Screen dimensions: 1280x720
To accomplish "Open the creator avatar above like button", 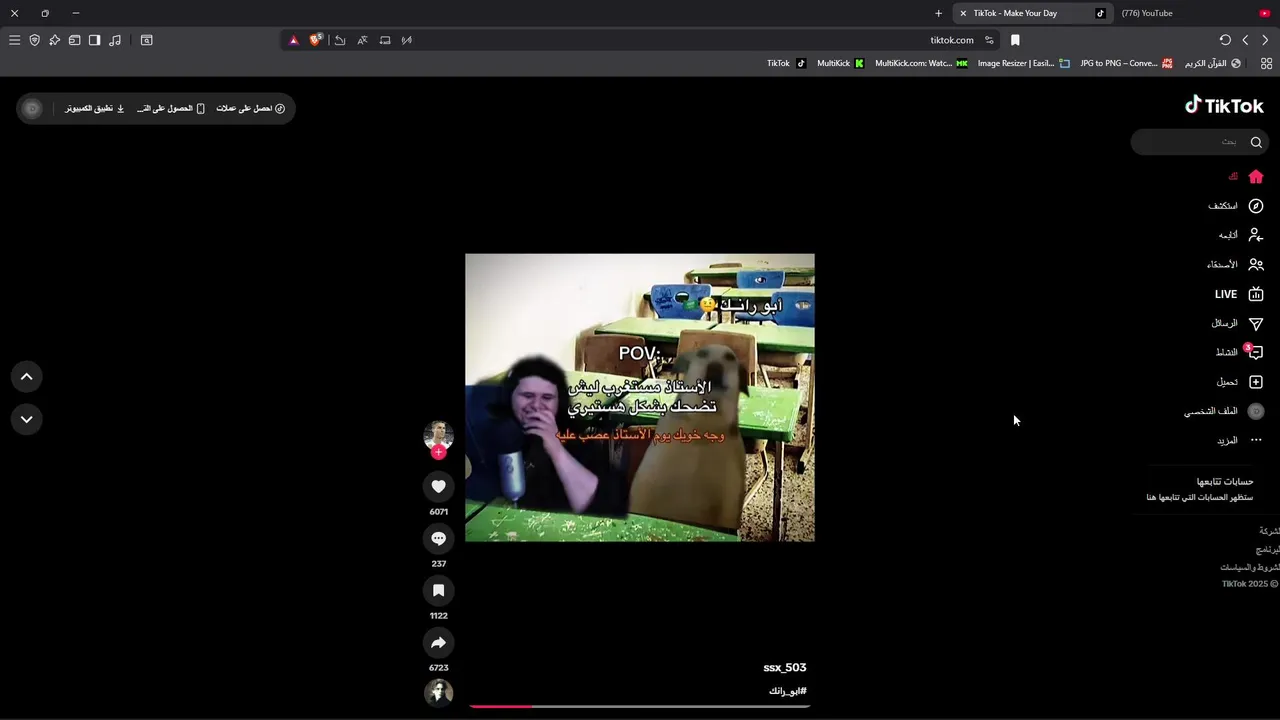I will (x=438, y=435).
